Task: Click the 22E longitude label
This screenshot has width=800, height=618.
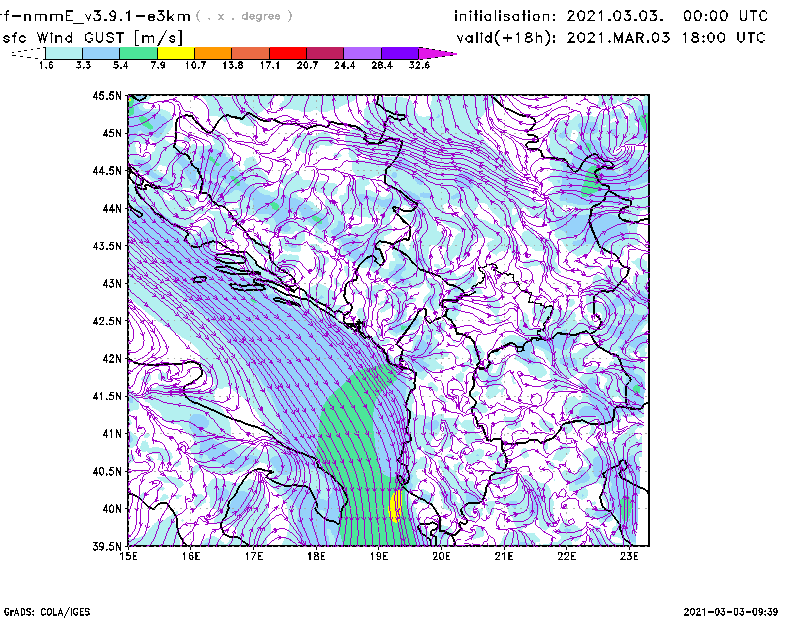Action: (566, 556)
